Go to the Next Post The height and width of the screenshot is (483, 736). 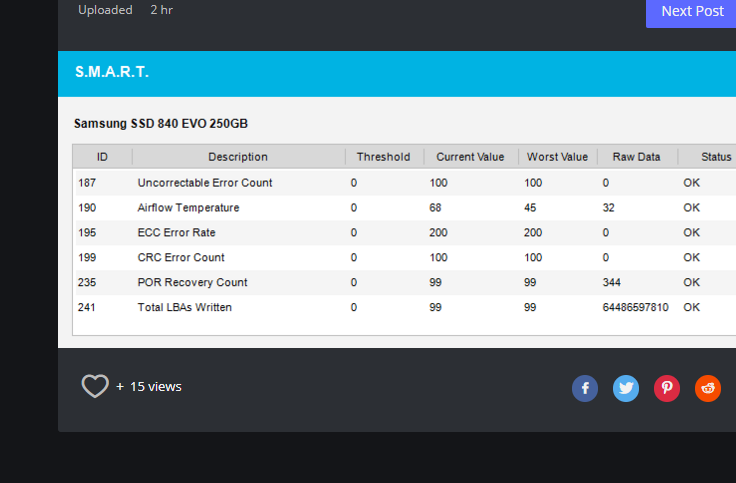point(691,12)
